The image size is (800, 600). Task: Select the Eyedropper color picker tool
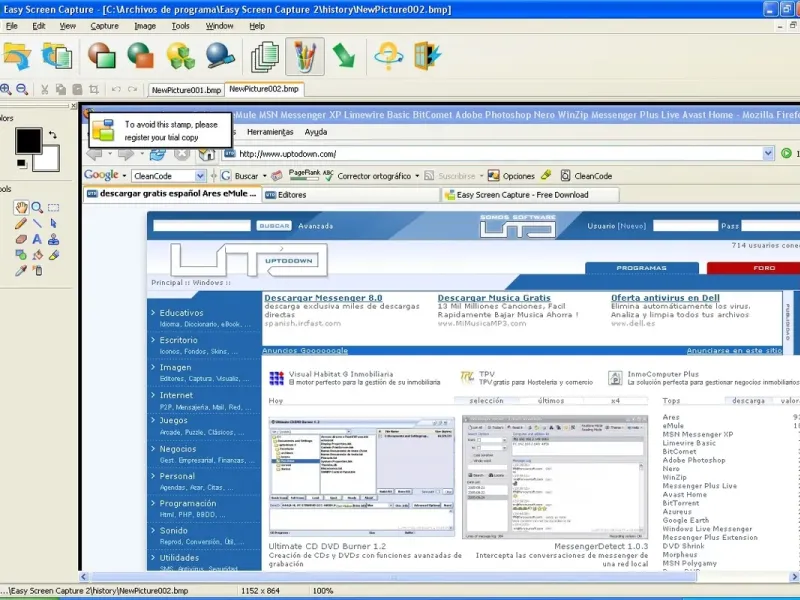click(x=21, y=270)
